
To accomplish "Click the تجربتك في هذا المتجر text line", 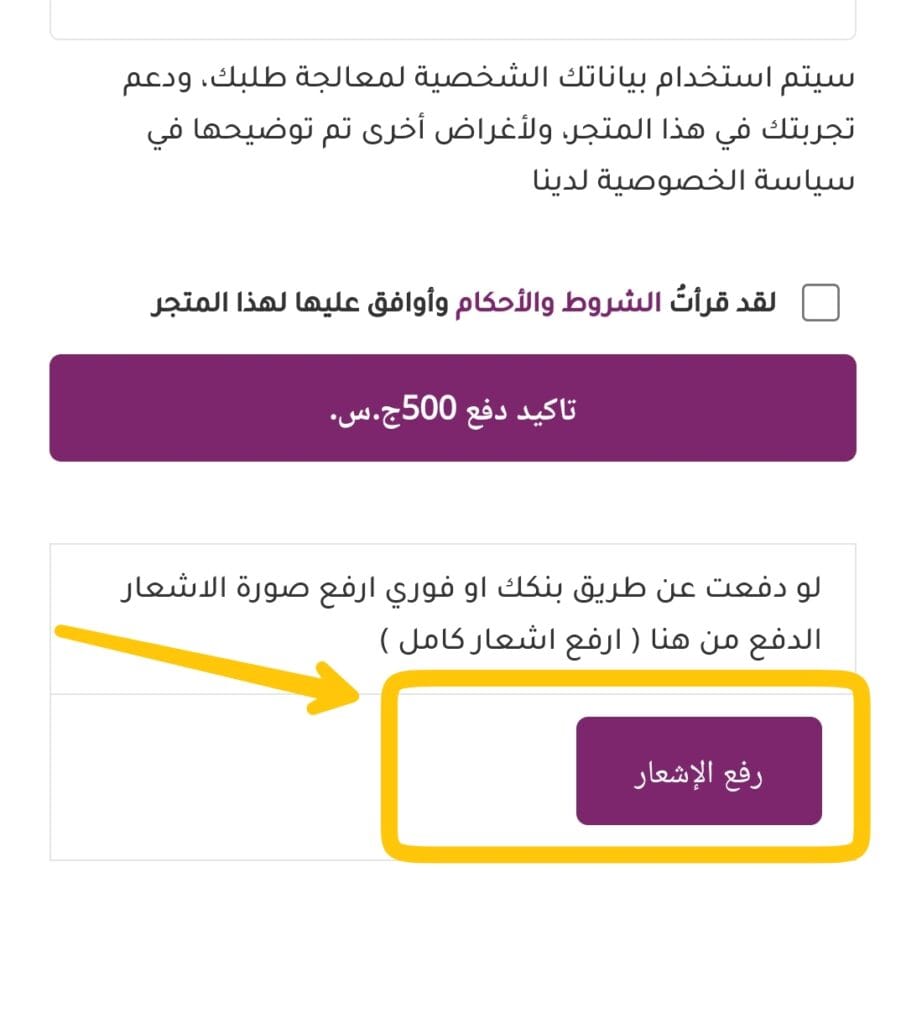I will pyautogui.click(x=501, y=129).
